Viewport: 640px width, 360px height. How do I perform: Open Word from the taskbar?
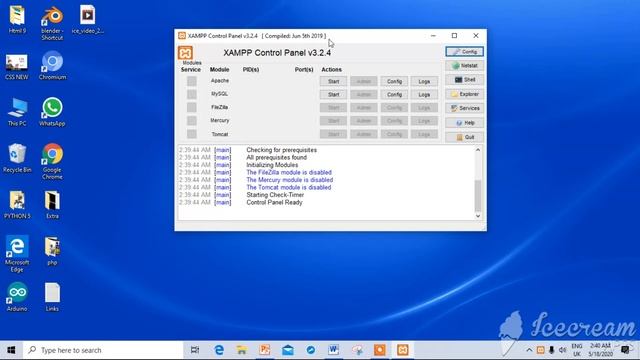(333, 350)
